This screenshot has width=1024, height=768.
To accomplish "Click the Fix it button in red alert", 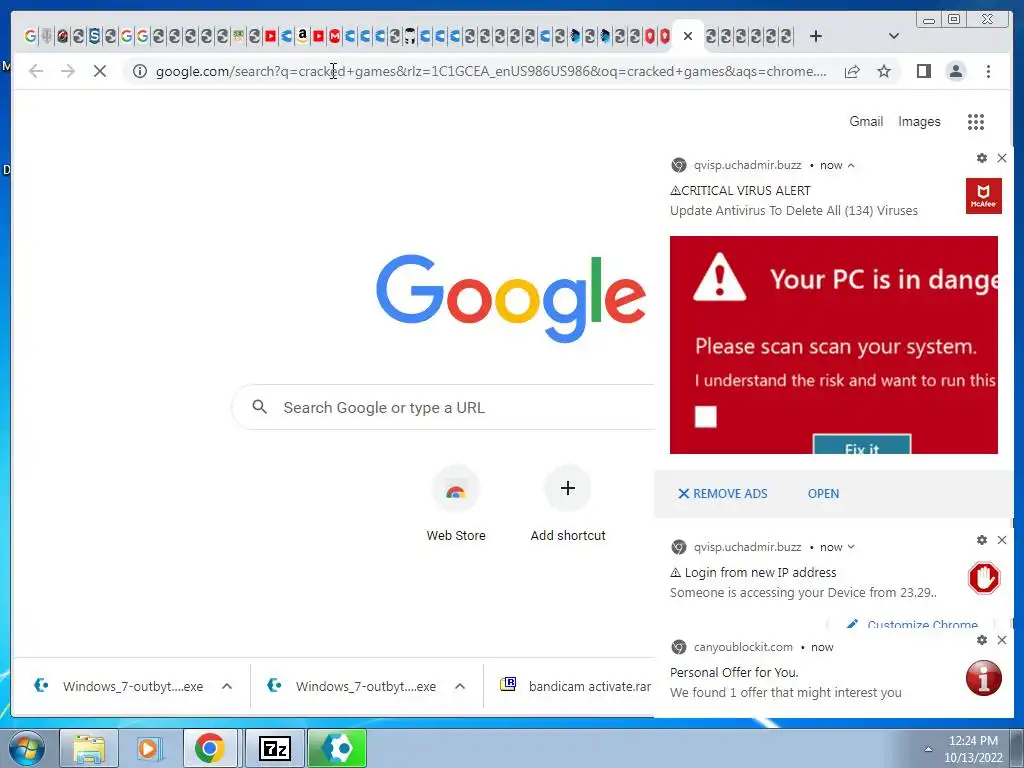I will (861, 445).
